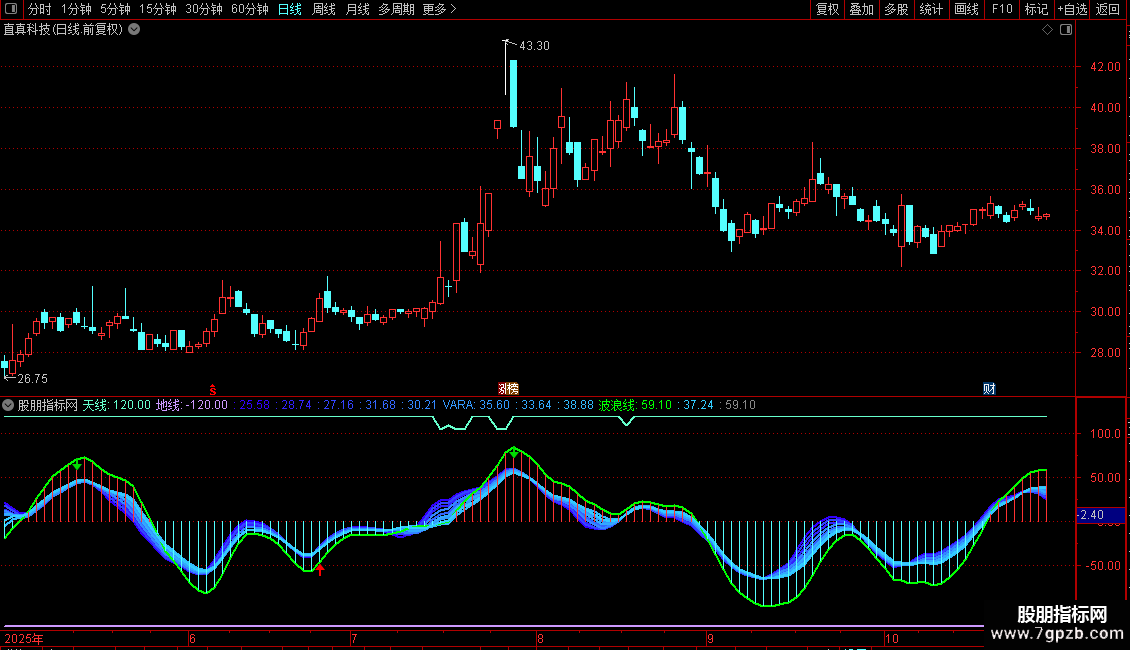Click red up arrow at indicator trough
Image resolution: width=1130 pixels, height=650 pixels.
320,570
